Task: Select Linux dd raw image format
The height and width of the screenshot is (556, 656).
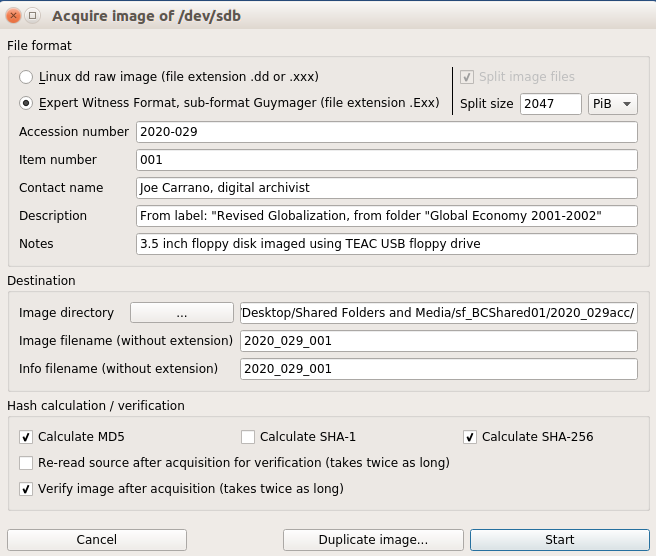Action: [26, 77]
